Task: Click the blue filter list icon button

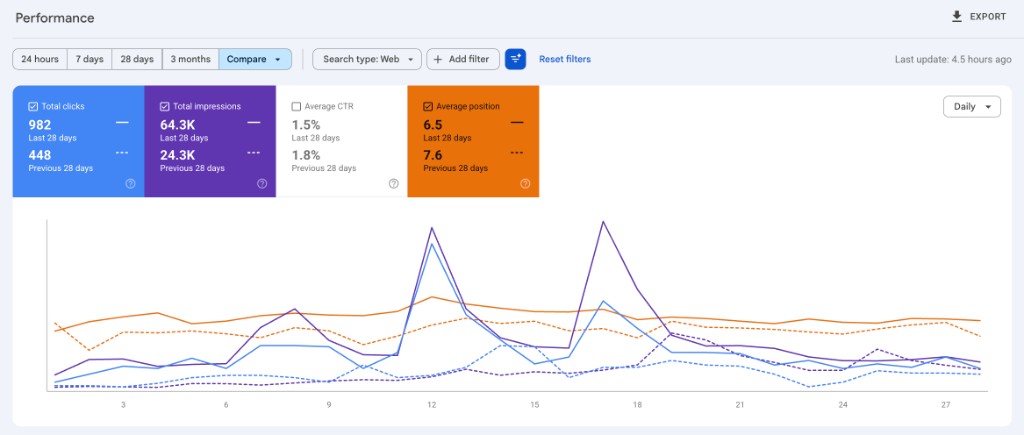Action: pos(515,59)
